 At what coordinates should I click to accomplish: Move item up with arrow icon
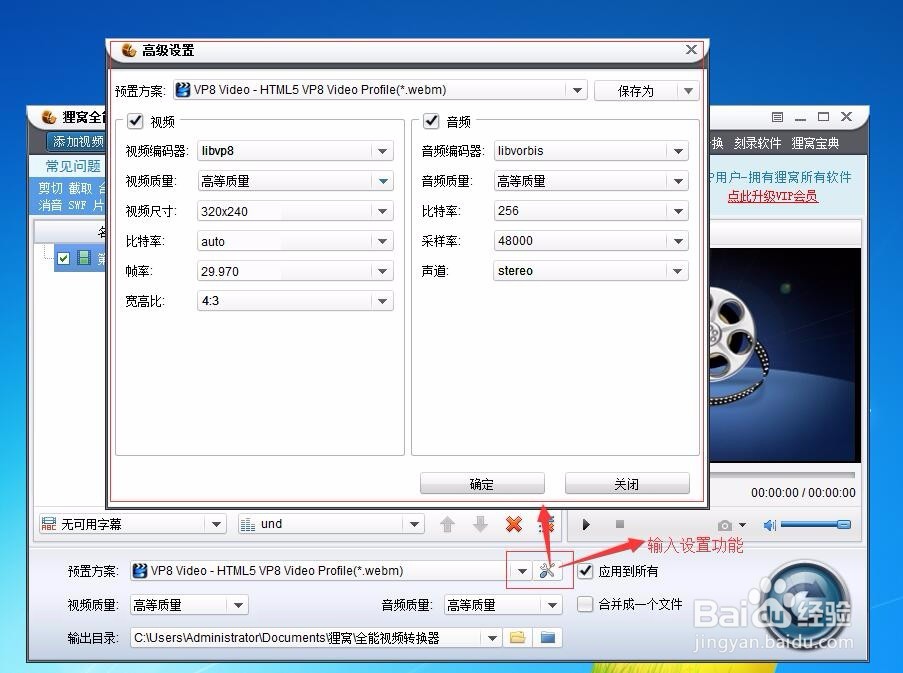coord(447,524)
